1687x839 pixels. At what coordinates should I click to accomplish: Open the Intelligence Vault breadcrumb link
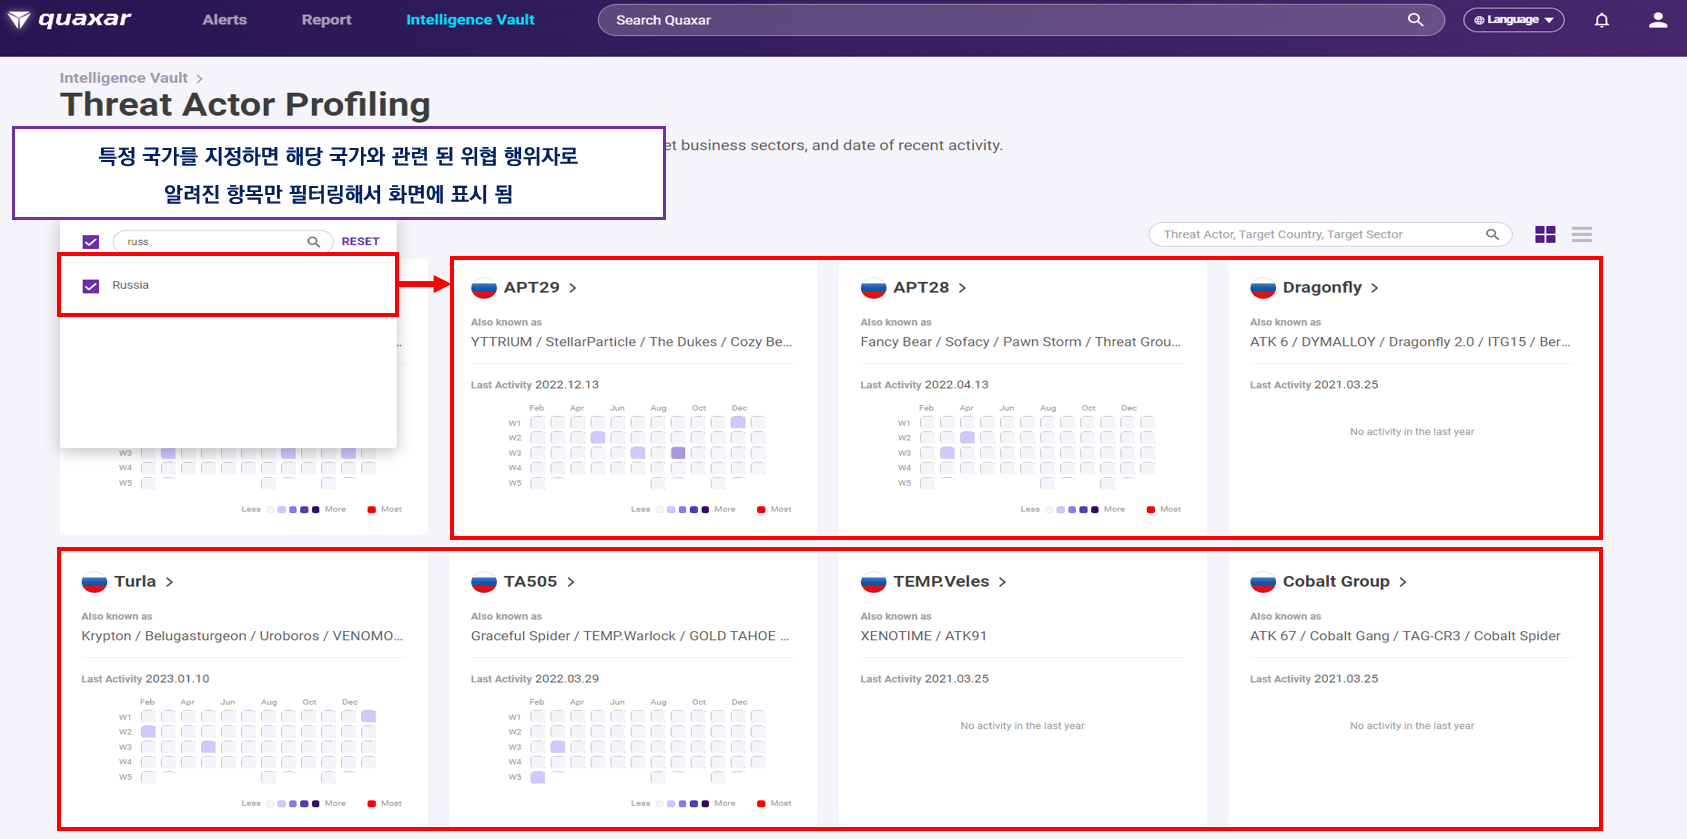point(123,78)
